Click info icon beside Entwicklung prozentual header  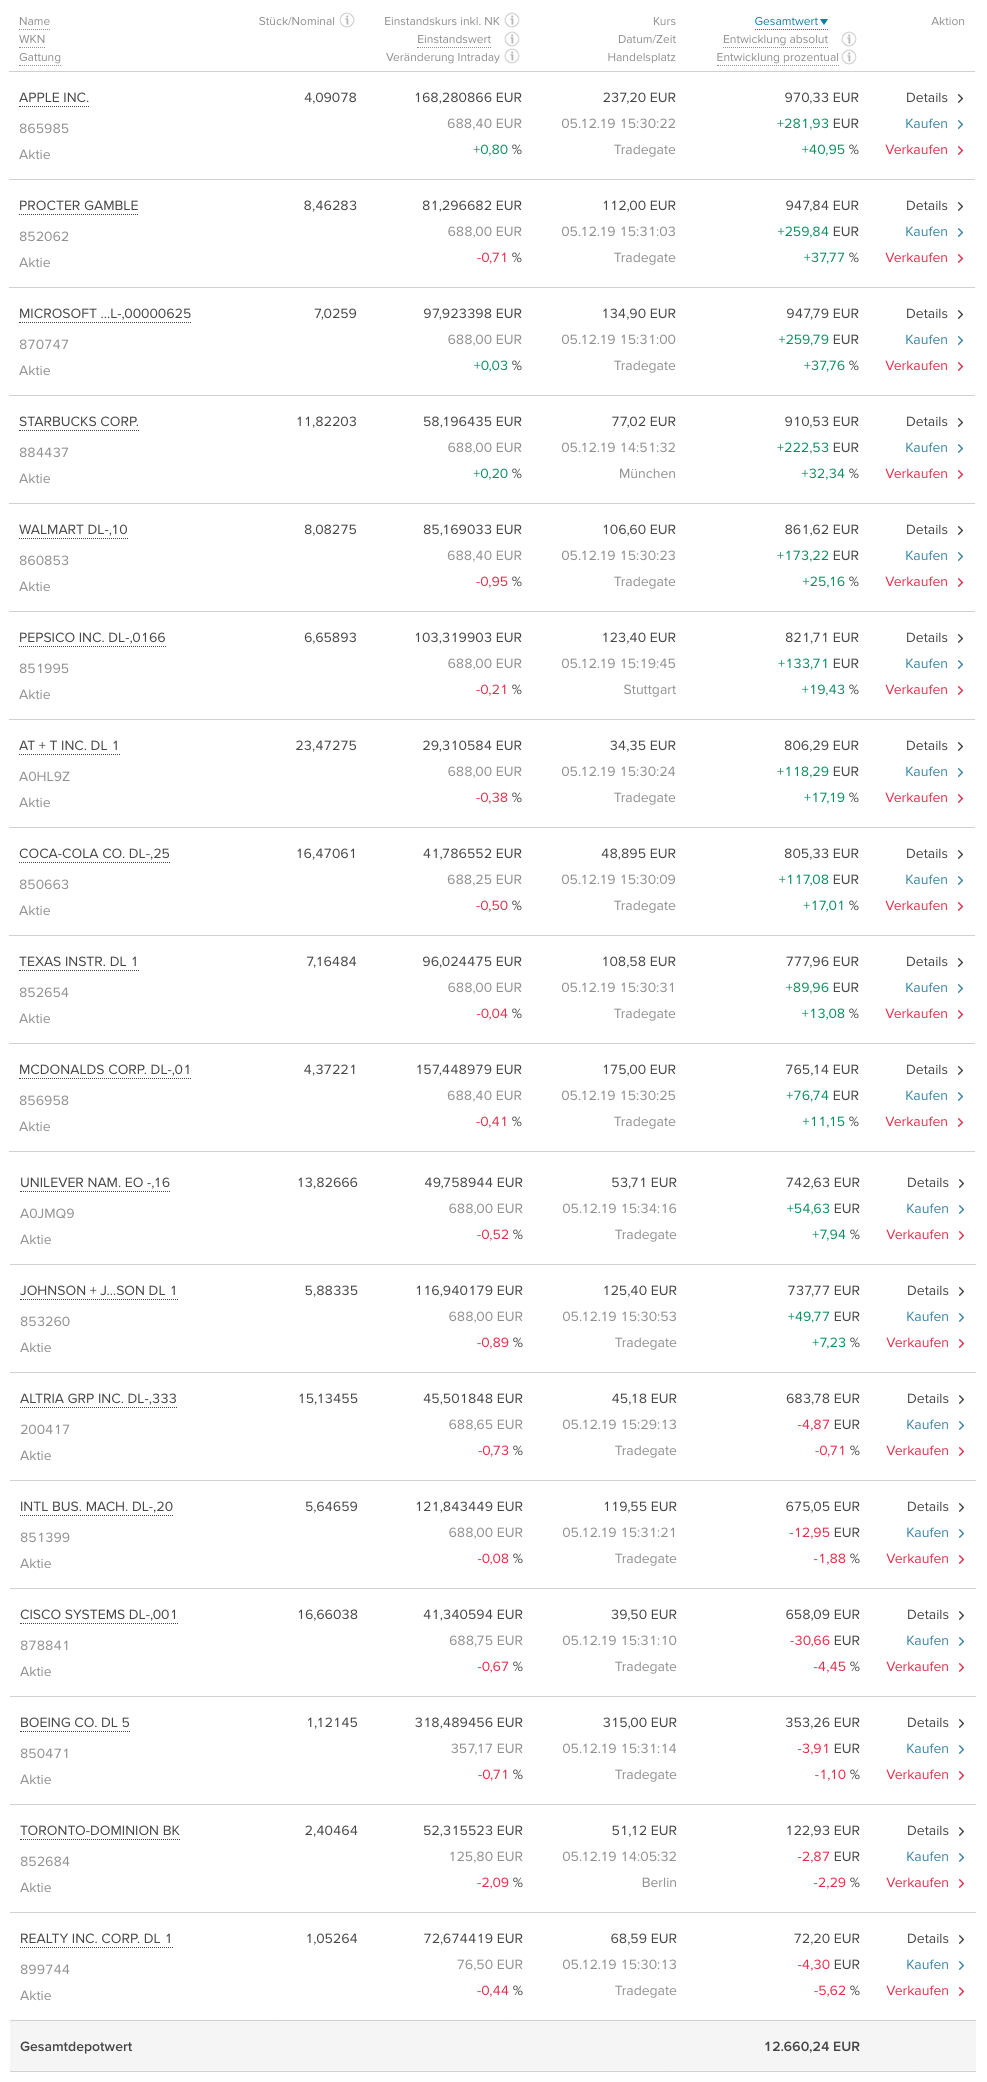tap(849, 57)
